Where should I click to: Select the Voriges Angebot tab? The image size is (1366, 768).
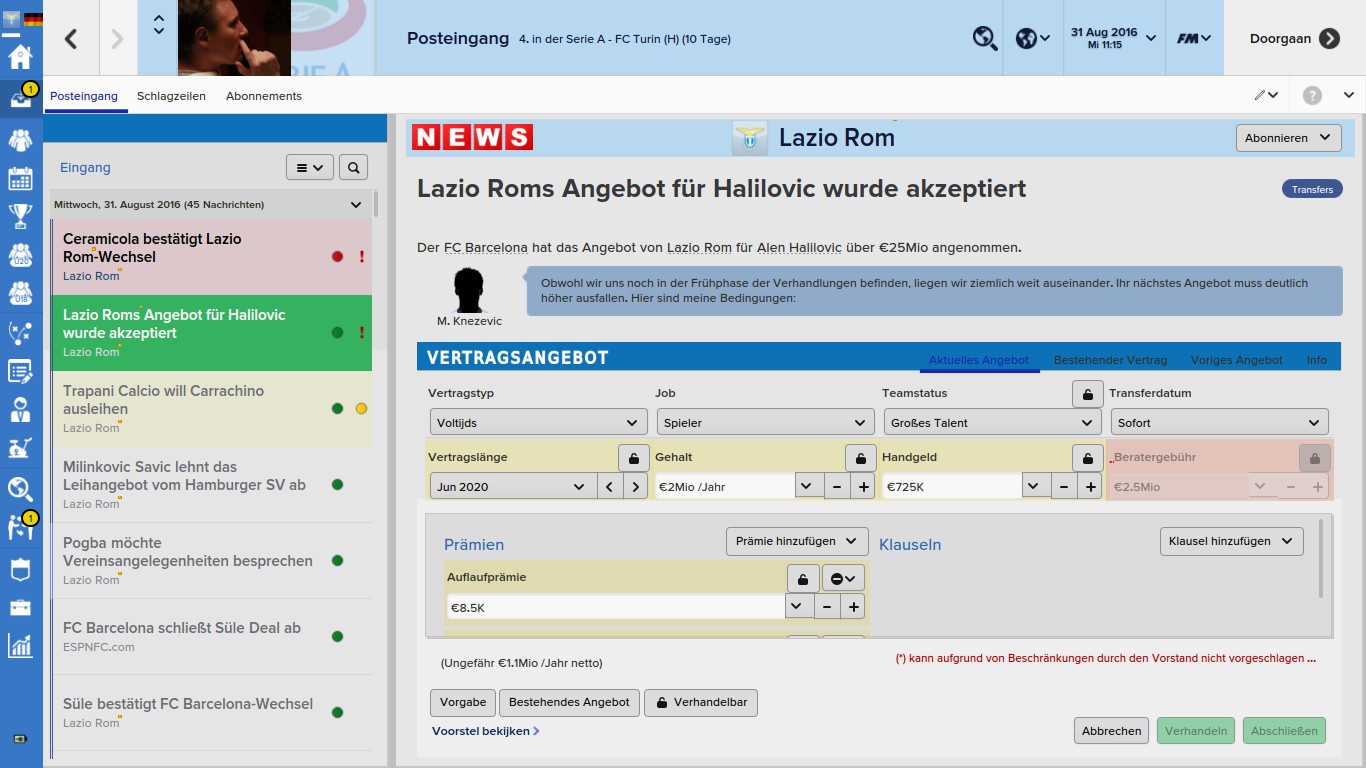pos(1237,360)
